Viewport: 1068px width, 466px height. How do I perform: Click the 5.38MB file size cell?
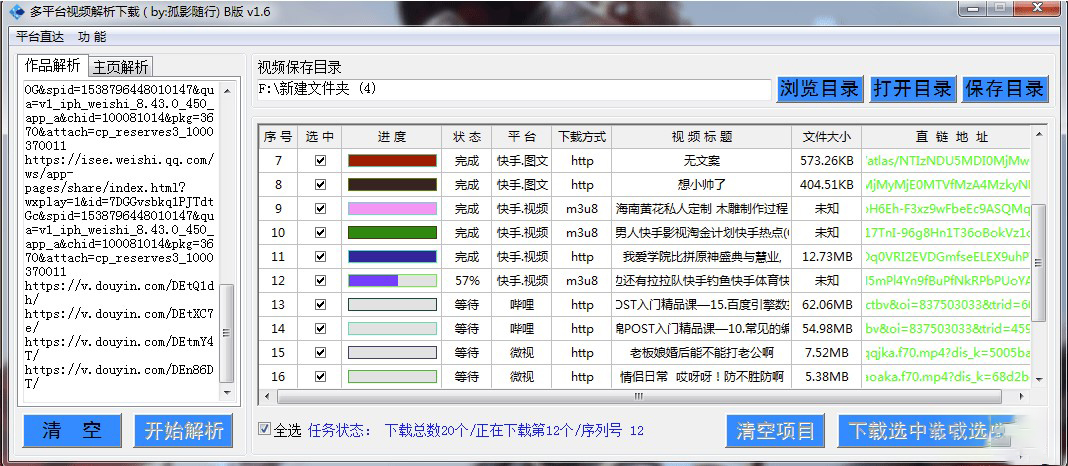[826, 376]
